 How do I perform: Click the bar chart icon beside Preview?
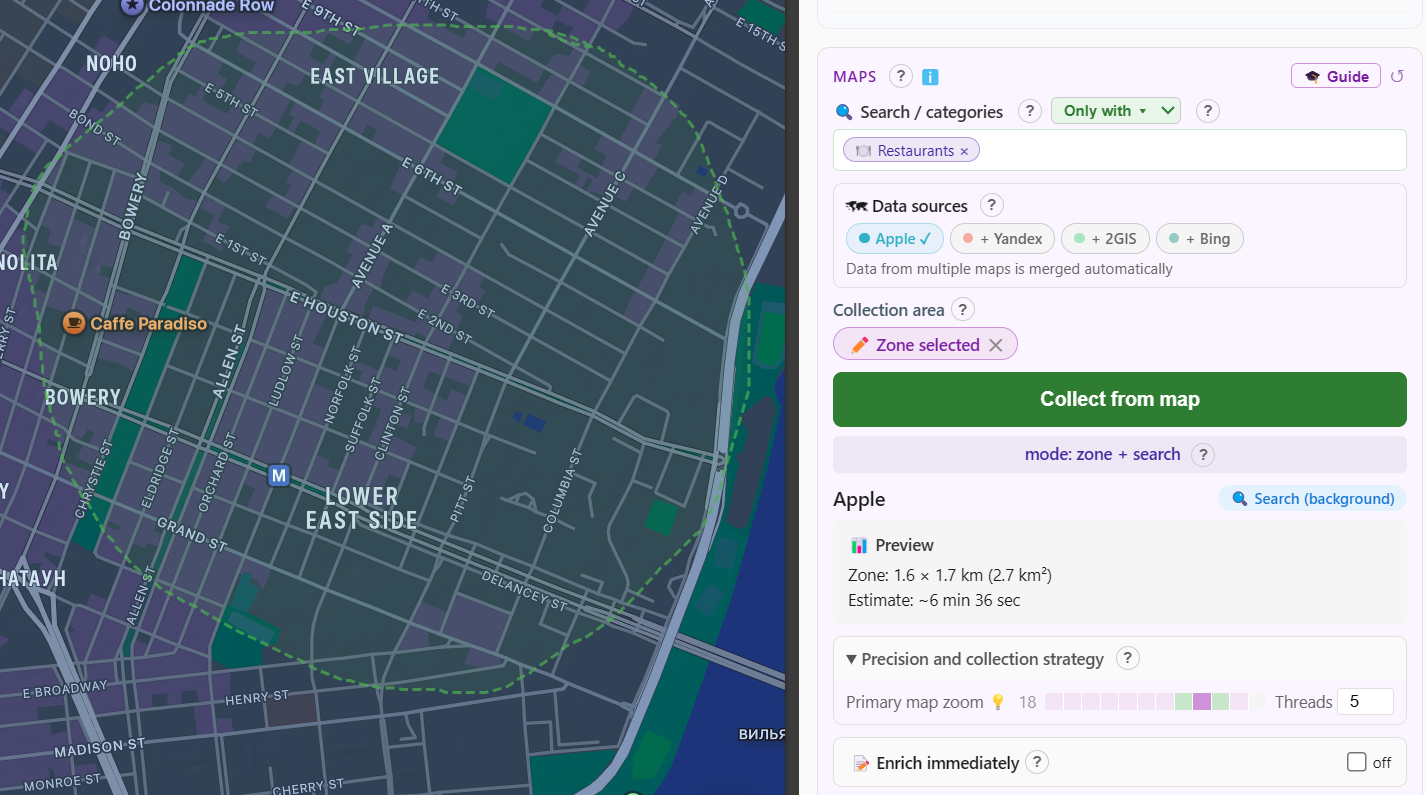click(859, 545)
